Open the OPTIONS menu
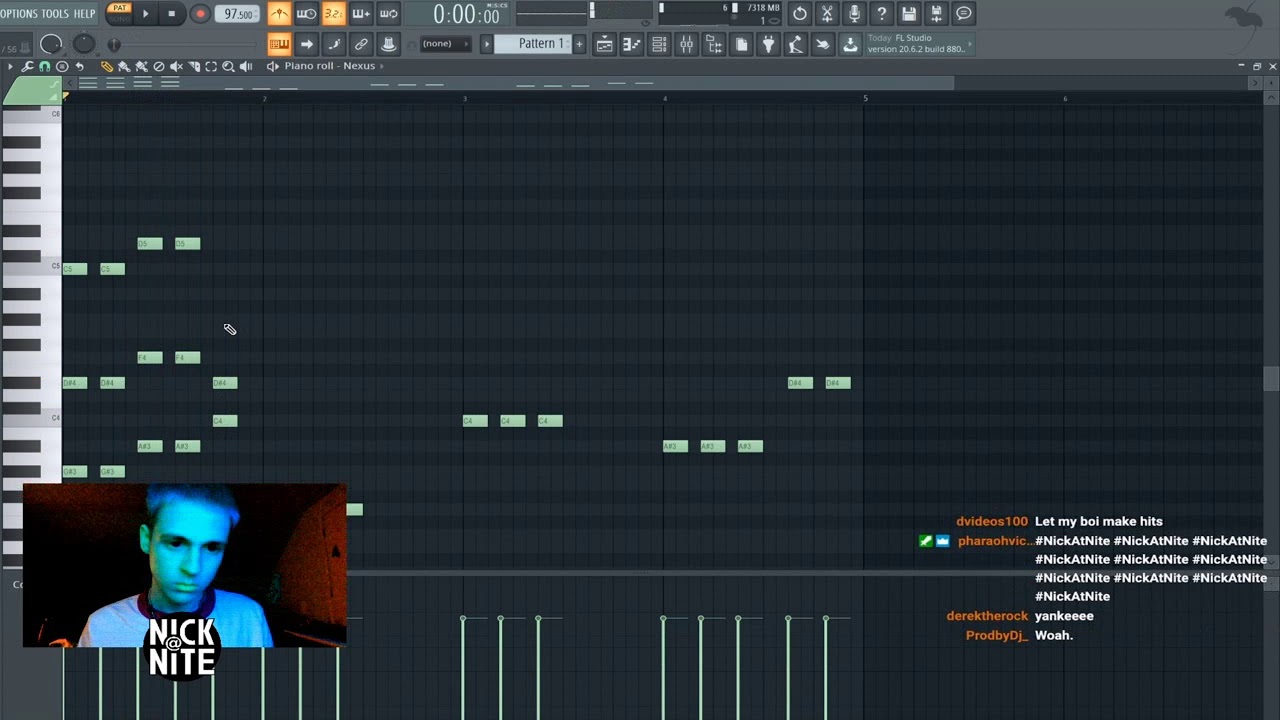 [x=19, y=14]
